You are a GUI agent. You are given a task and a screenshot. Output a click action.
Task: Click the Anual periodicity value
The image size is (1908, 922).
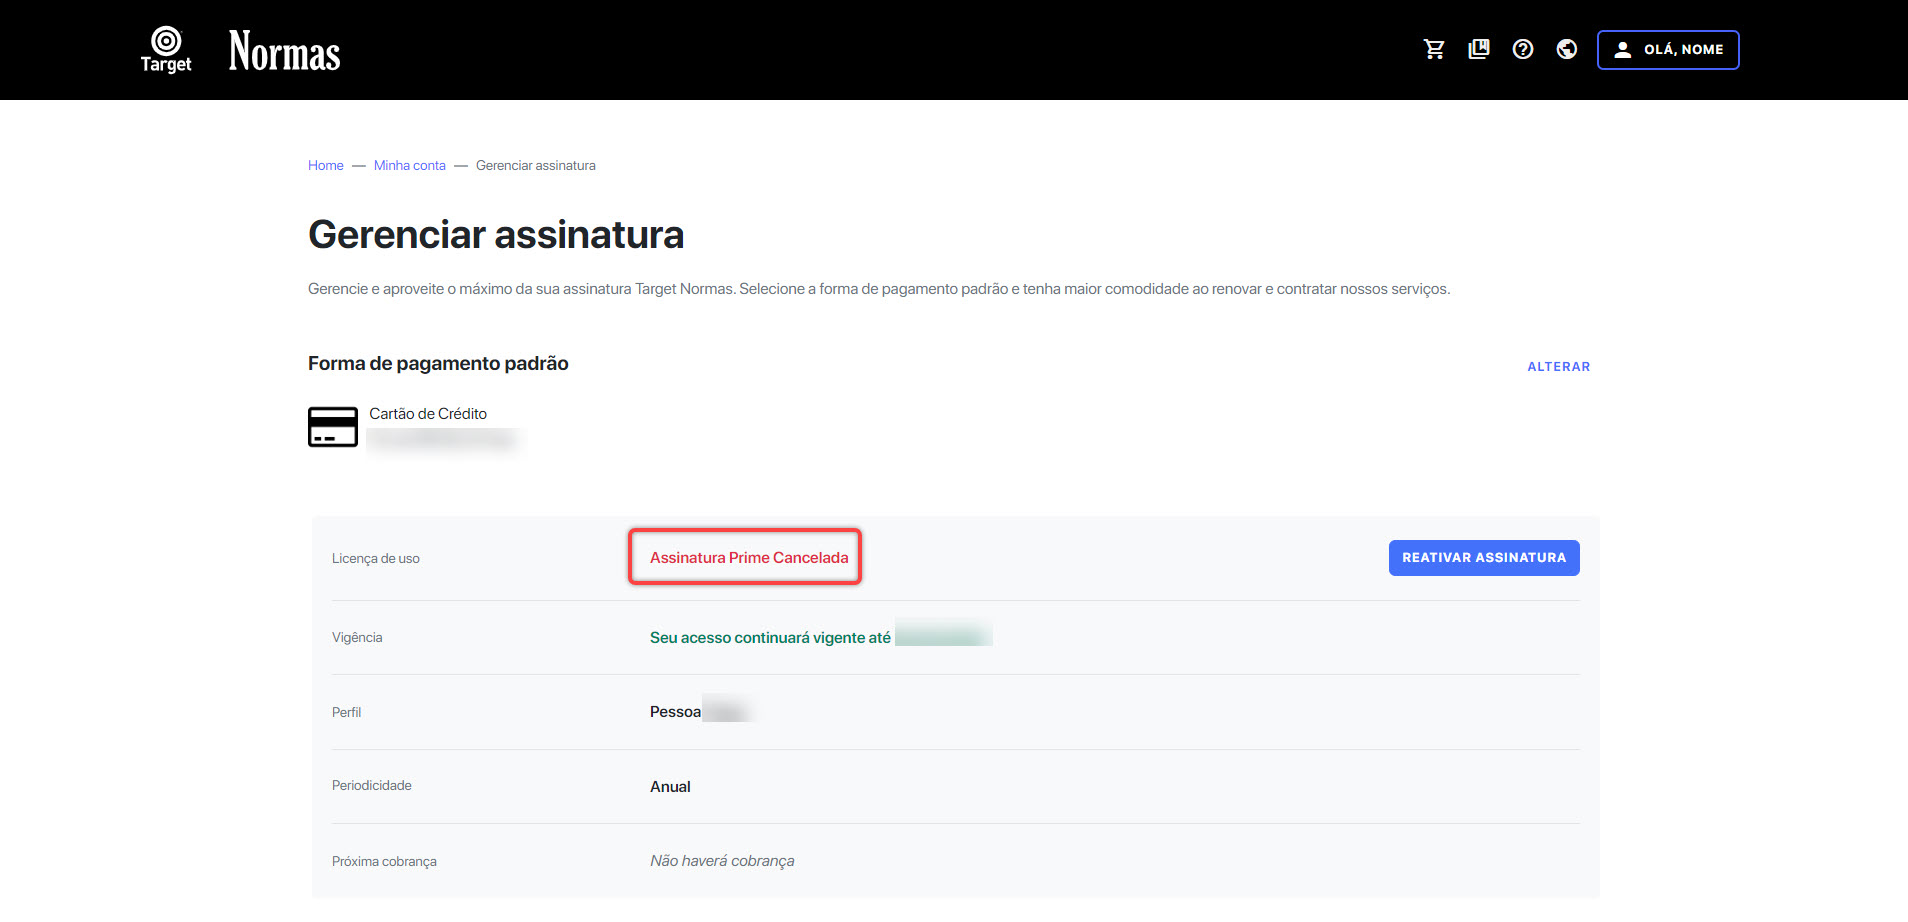[669, 786]
